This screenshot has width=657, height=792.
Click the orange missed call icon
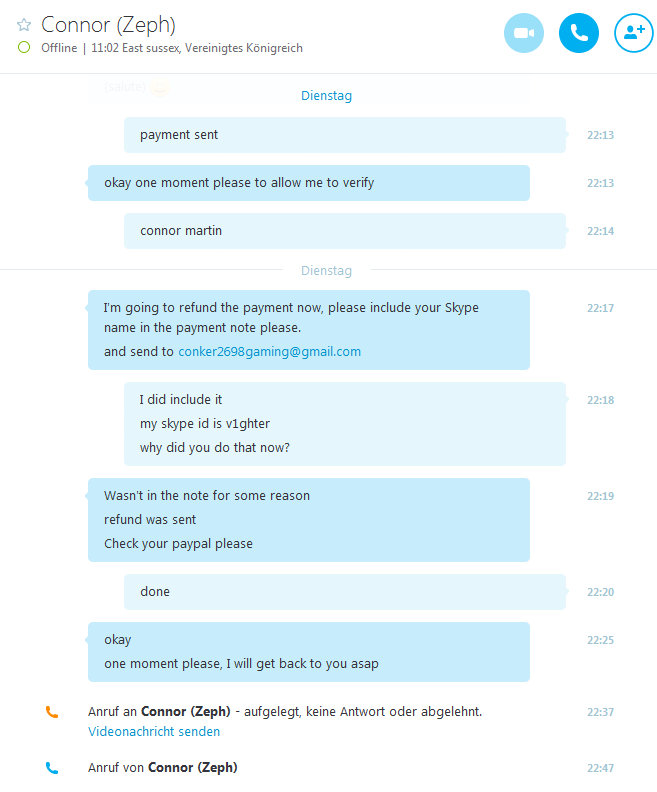52,712
